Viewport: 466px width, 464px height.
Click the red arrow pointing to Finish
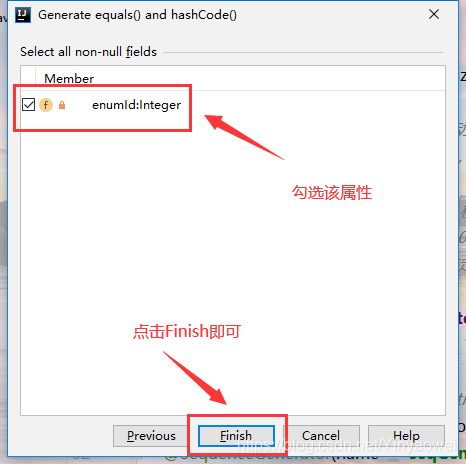point(195,378)
